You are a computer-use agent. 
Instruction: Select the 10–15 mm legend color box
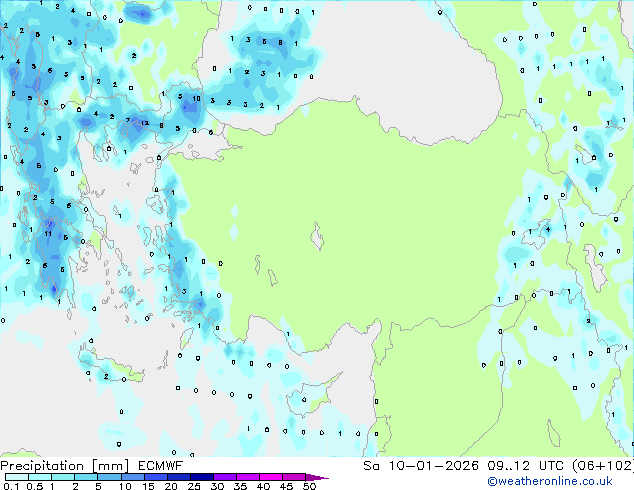point(133,477)
